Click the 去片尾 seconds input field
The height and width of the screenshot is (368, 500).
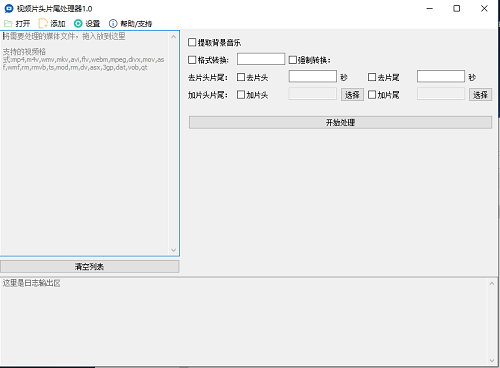coord(441,76)
